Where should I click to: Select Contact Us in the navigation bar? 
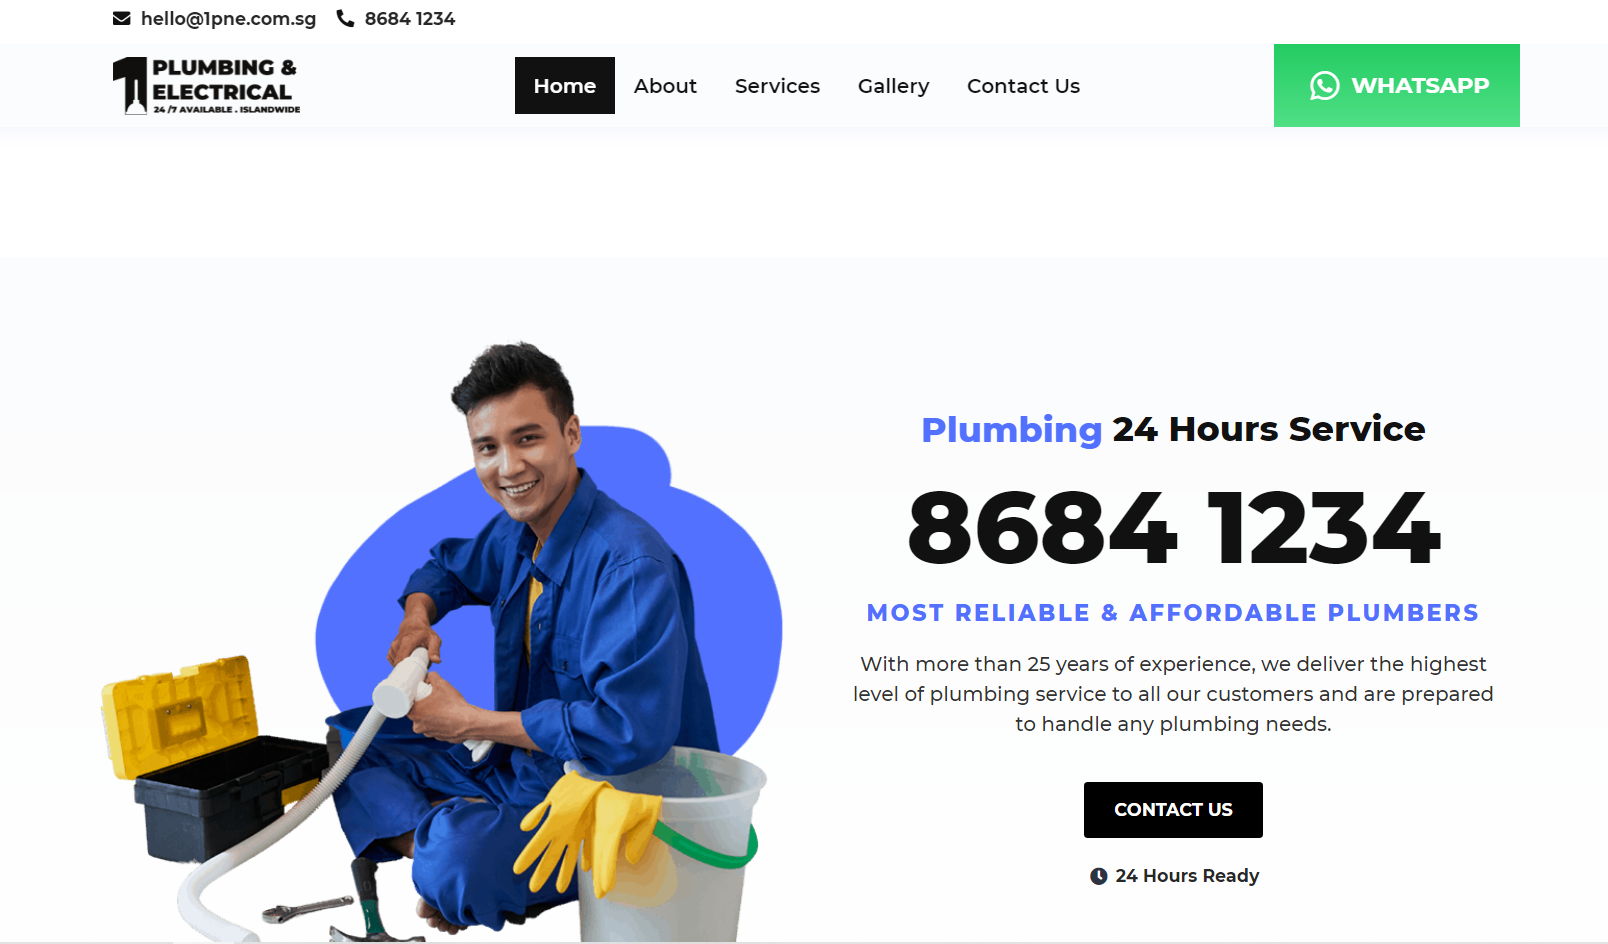(x=1023, y=86)
